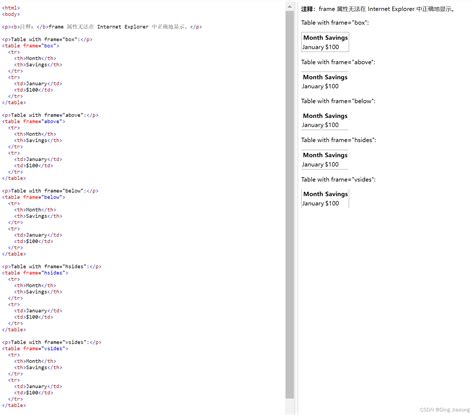Place cursor on table frame="hsides" code line

coord(35,273)
